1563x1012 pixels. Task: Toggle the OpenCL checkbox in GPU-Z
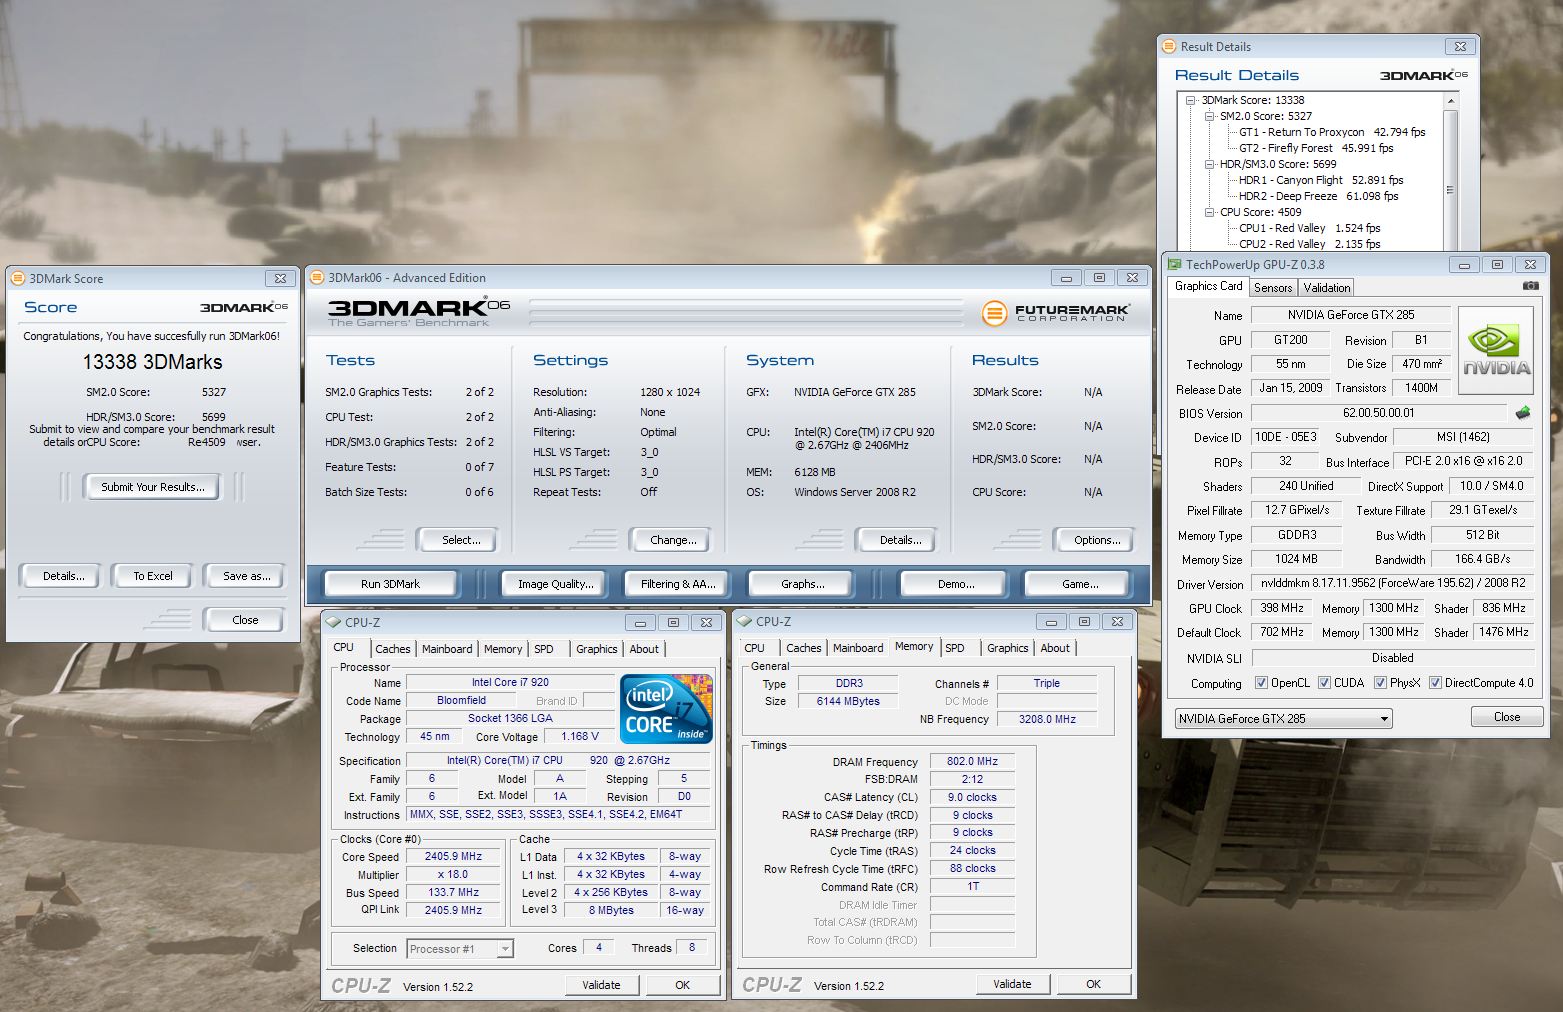(1261, 683)
